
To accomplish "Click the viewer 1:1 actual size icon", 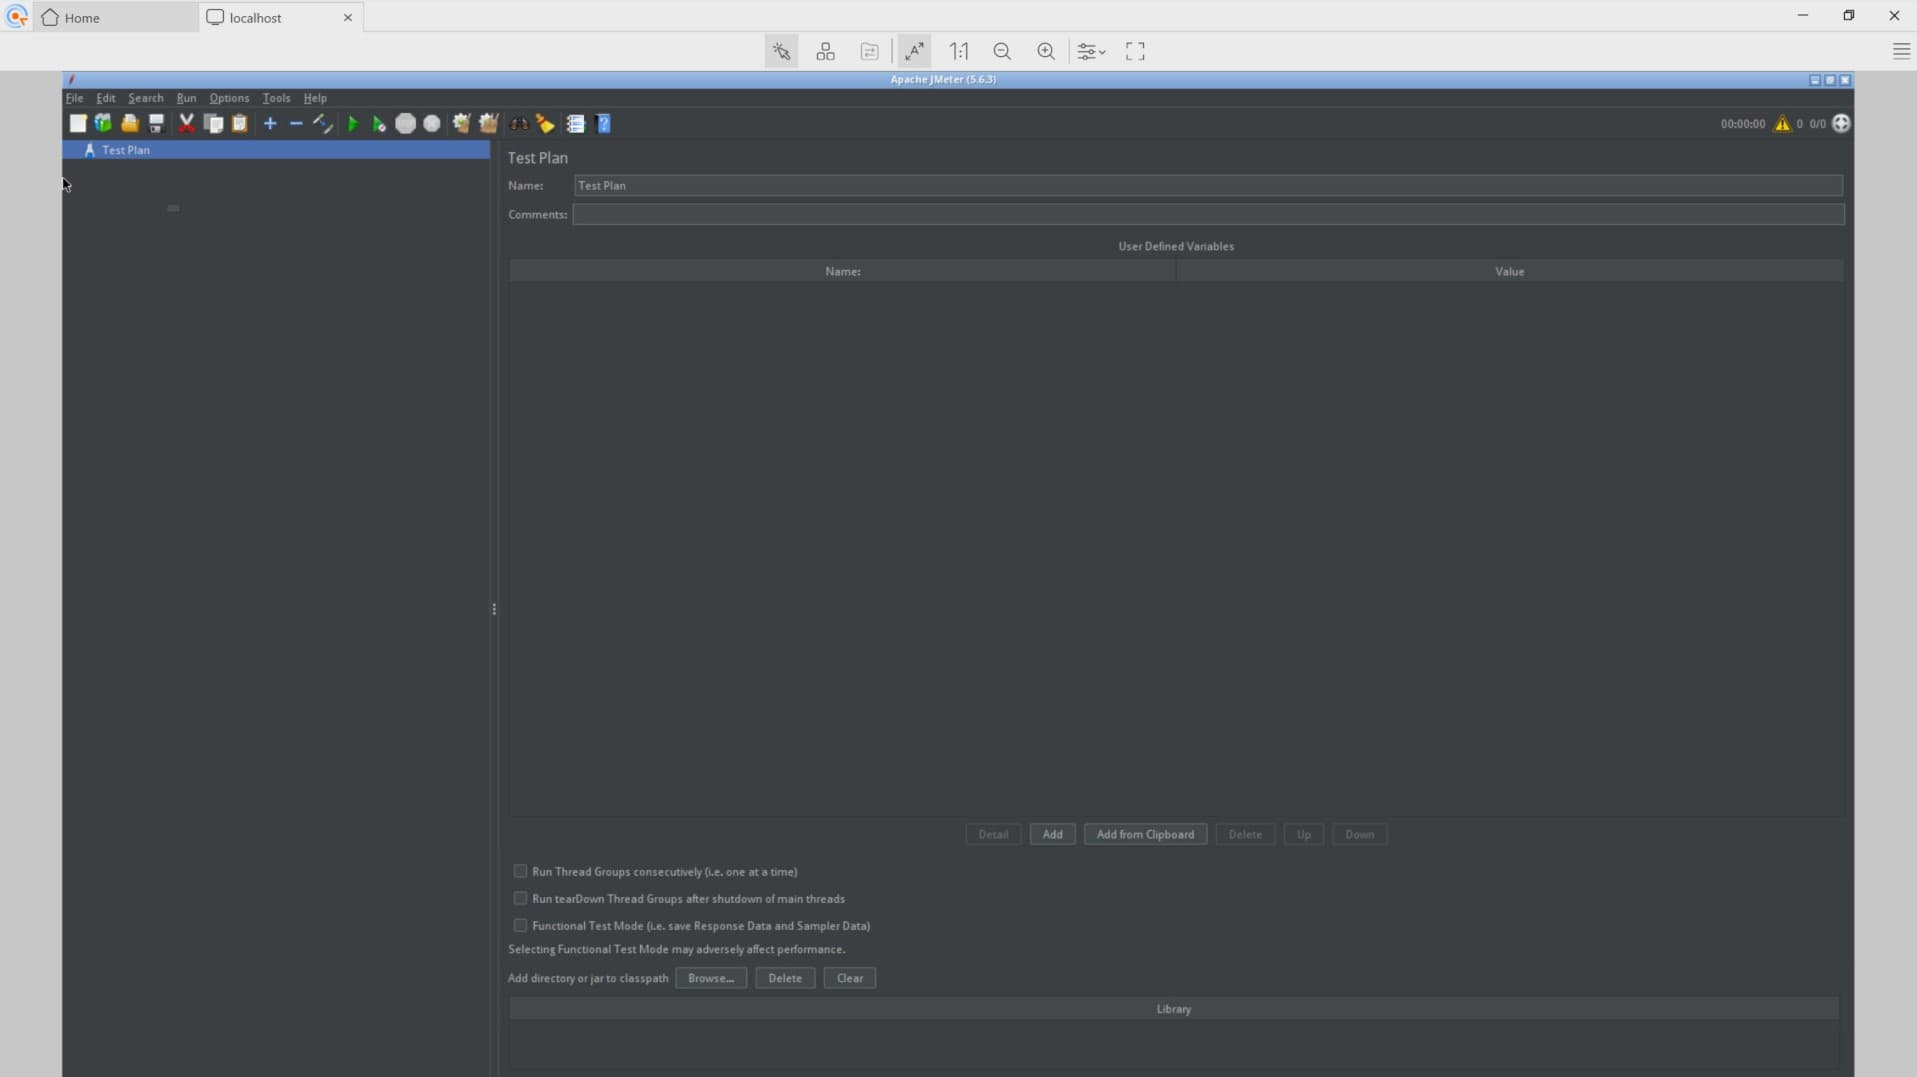I will [x=959, y=51].
